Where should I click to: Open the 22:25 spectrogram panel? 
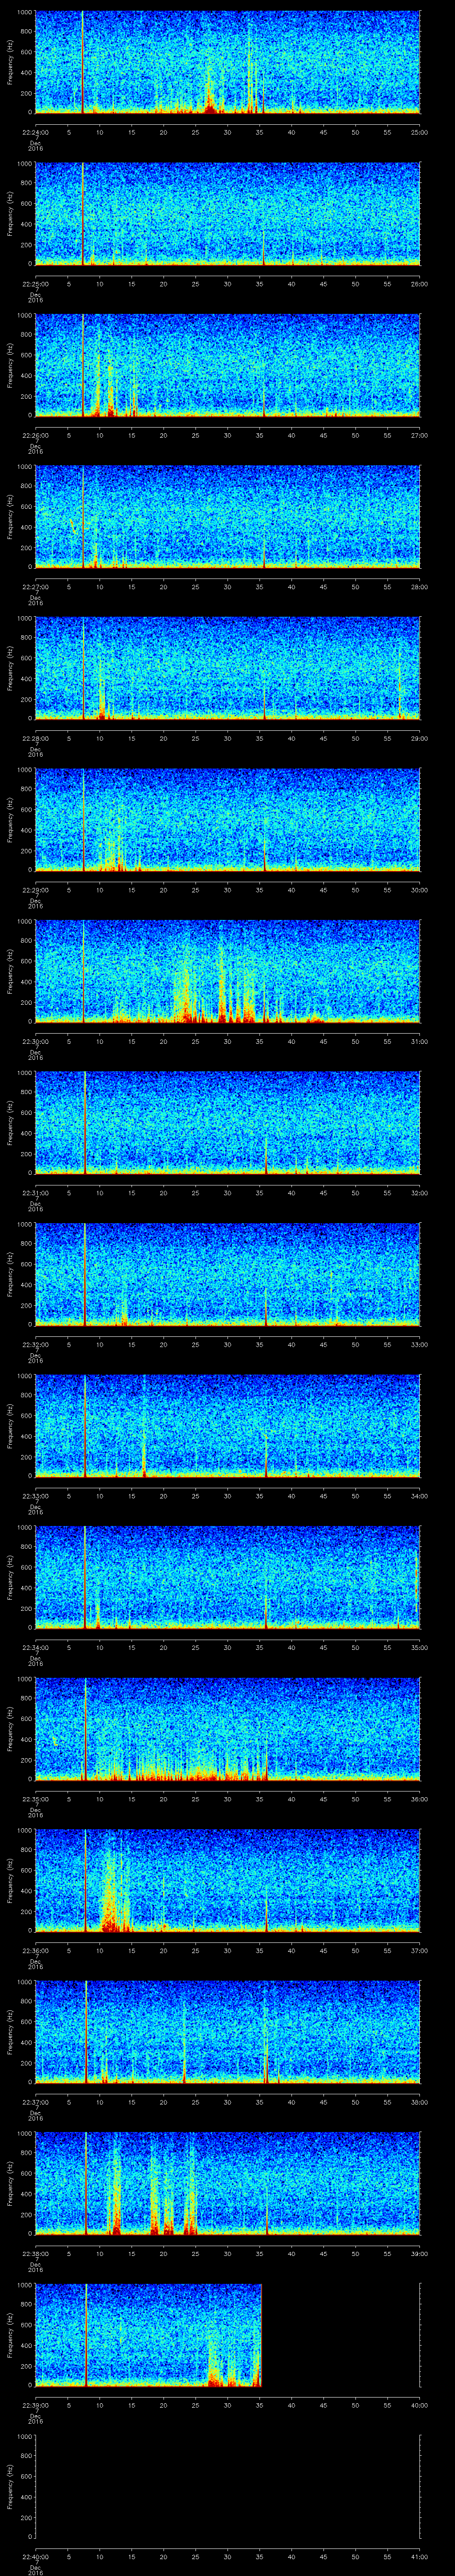click(227, 213)
